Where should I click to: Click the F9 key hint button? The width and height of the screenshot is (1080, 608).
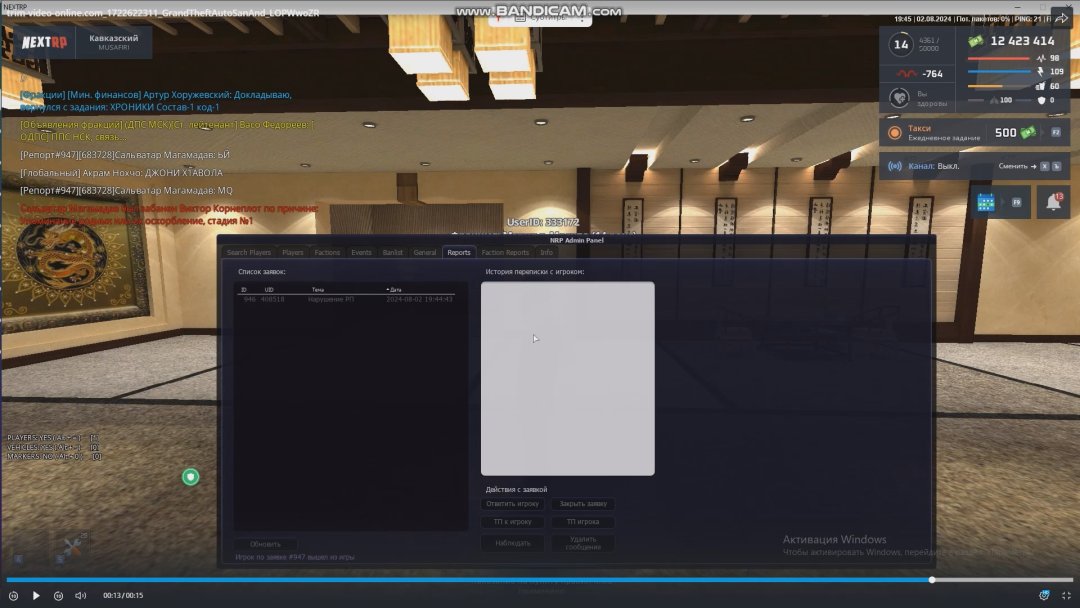click(x=1016, y=202)
